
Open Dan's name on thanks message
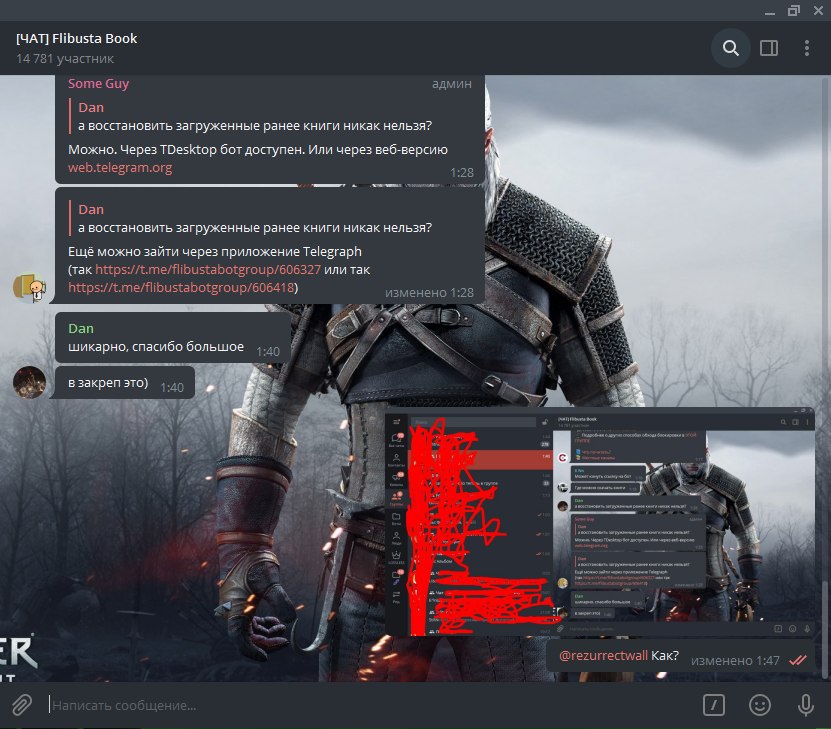point(81,328)
